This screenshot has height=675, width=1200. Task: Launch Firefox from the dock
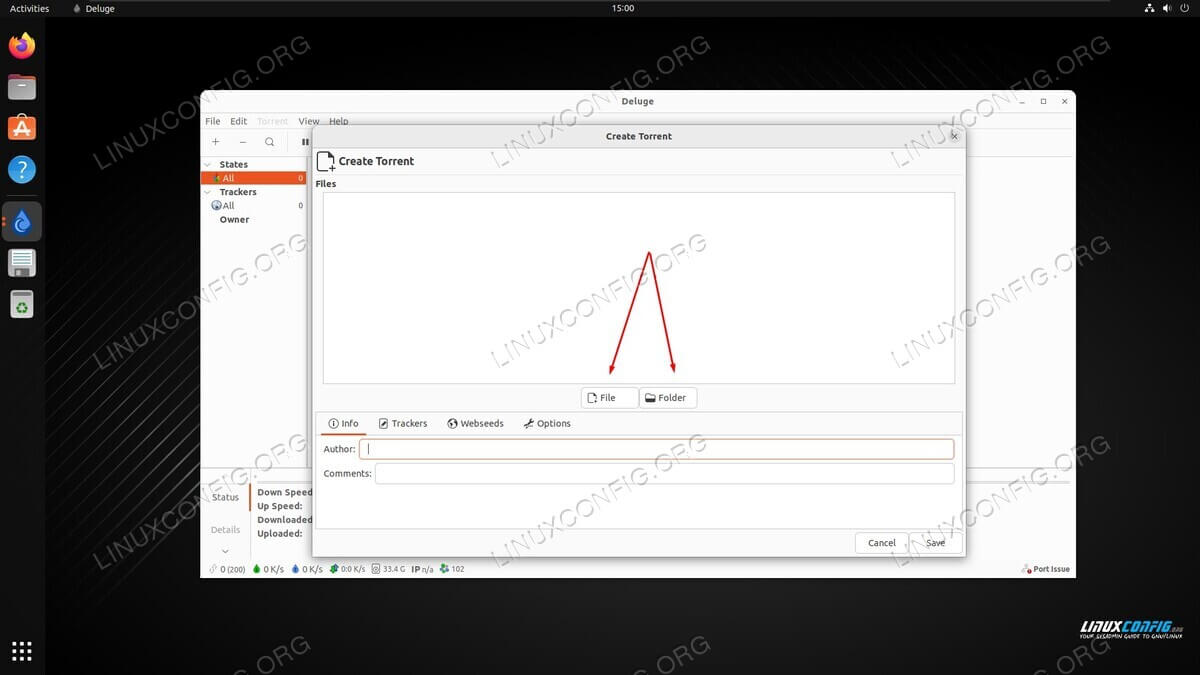point(22,46)
